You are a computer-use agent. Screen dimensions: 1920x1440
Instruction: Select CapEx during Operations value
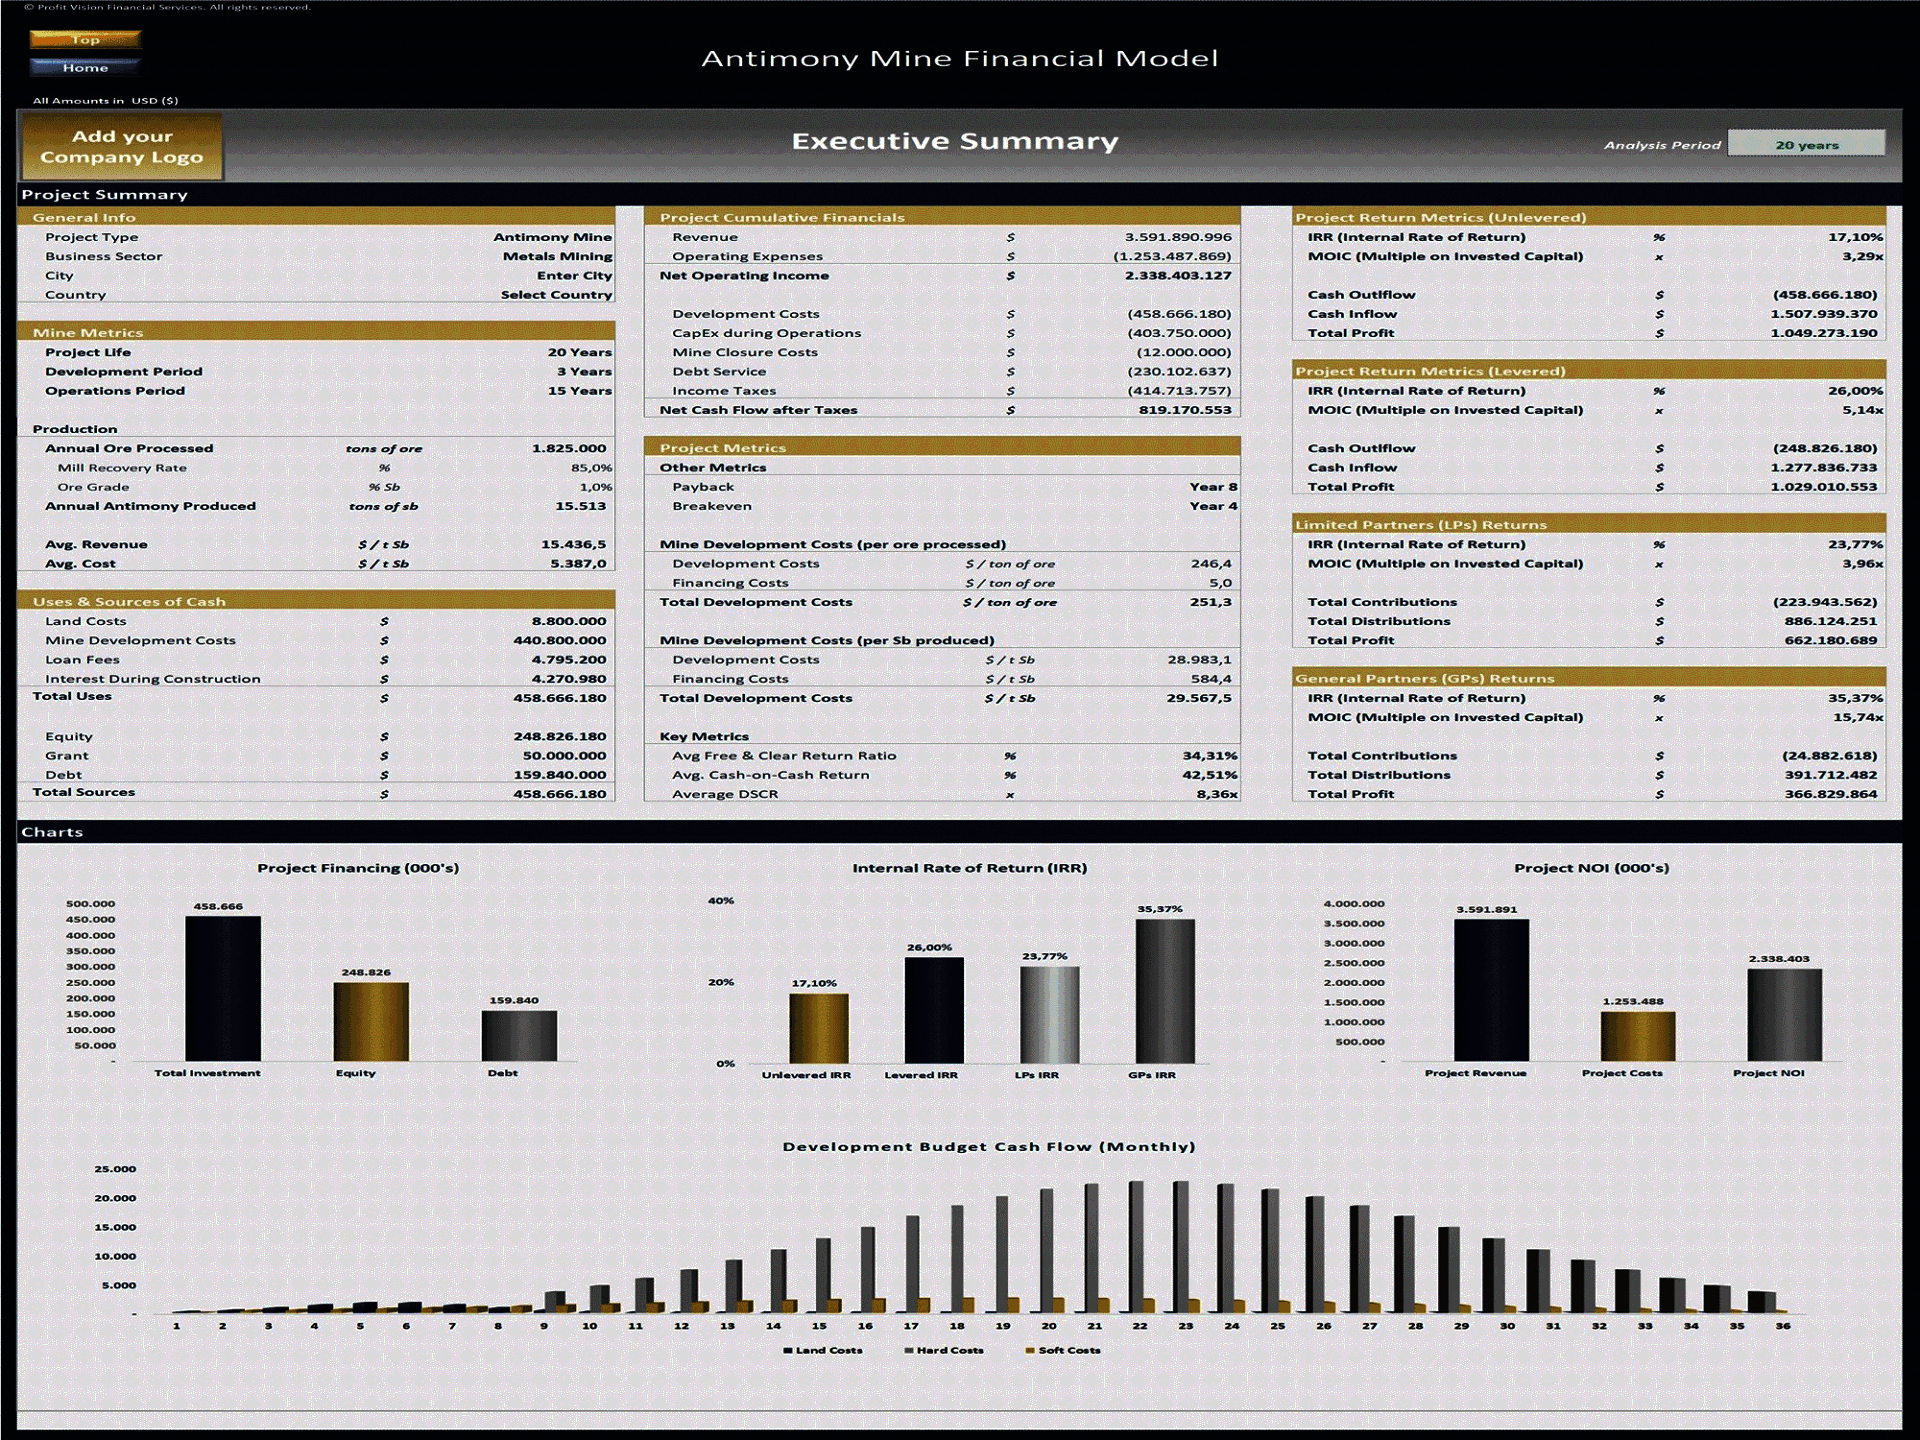tap(1179, 333)
